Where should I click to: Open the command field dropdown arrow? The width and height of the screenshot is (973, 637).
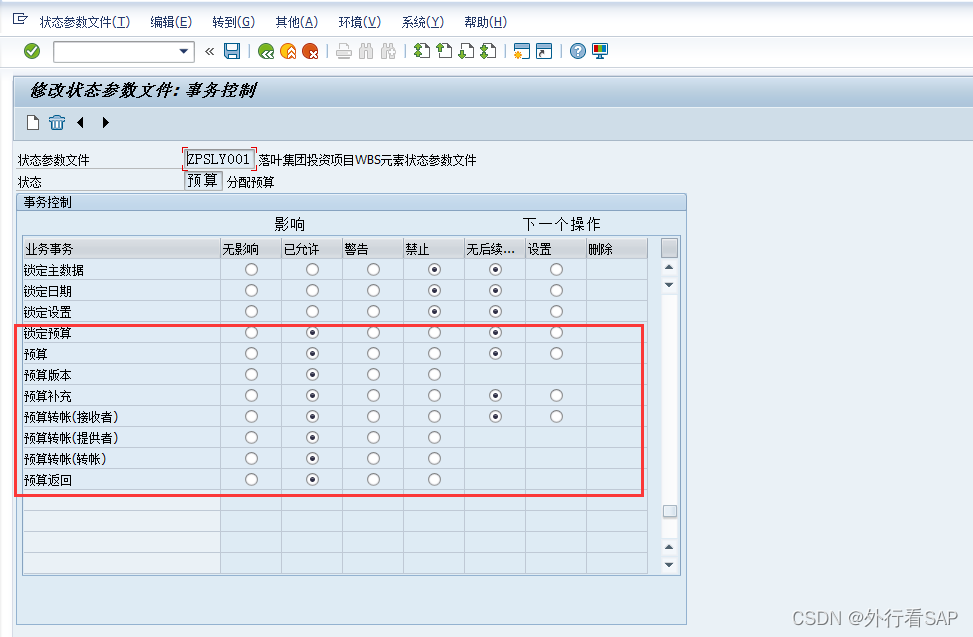pos(184,51)
